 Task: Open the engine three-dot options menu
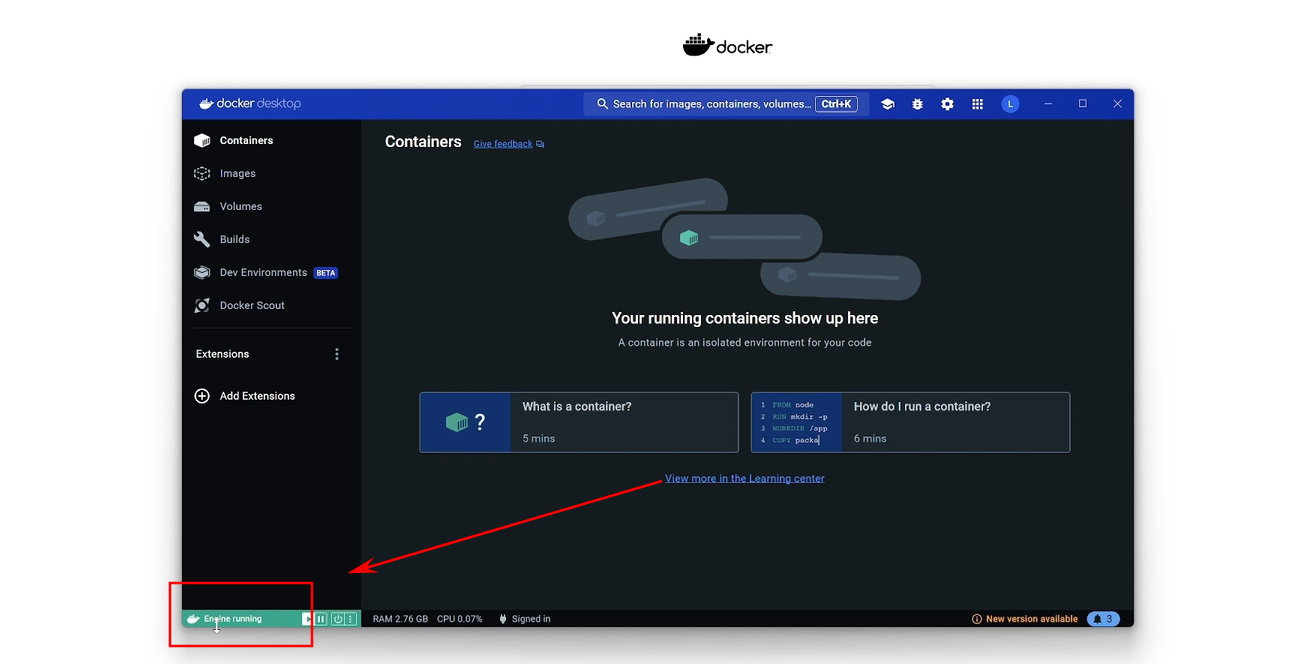coord(350,619)
